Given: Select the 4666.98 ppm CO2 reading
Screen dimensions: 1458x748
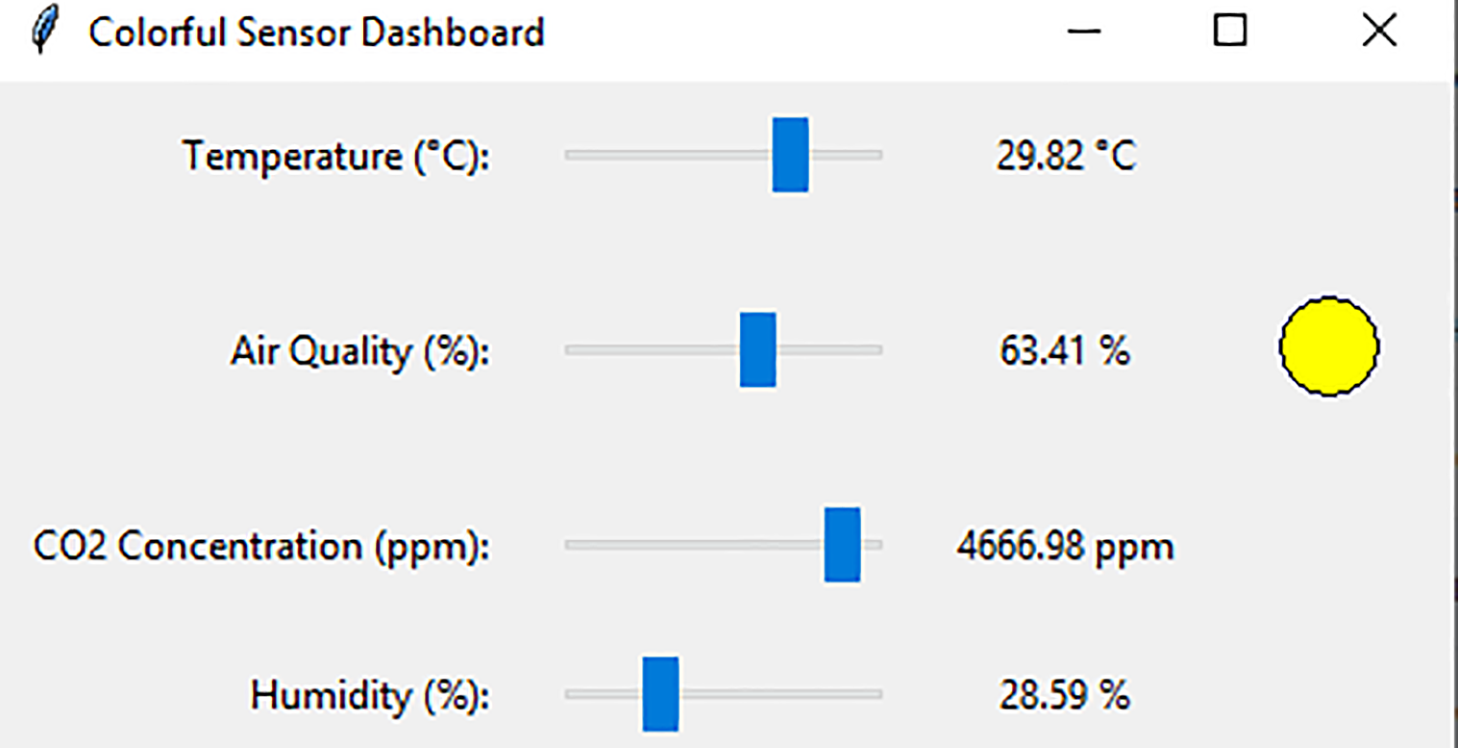Looking at the screenshot, I should [1064, 547].
